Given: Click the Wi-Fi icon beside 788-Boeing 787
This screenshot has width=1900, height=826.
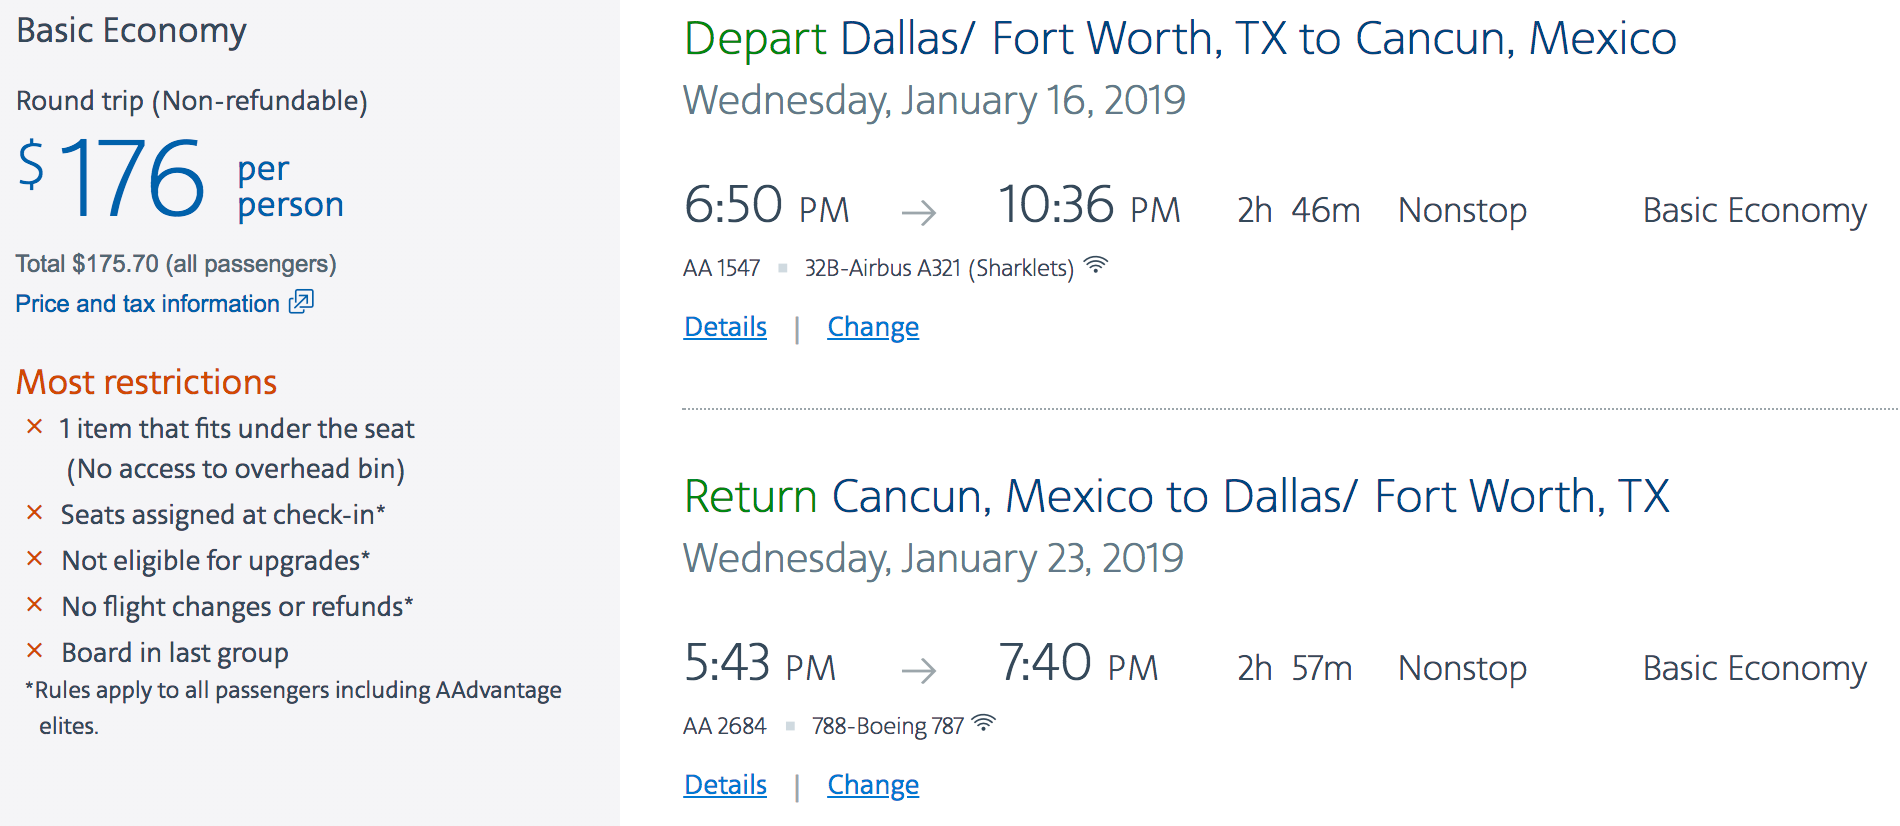Looking at the screenshot, I should (x=984, y=723).
